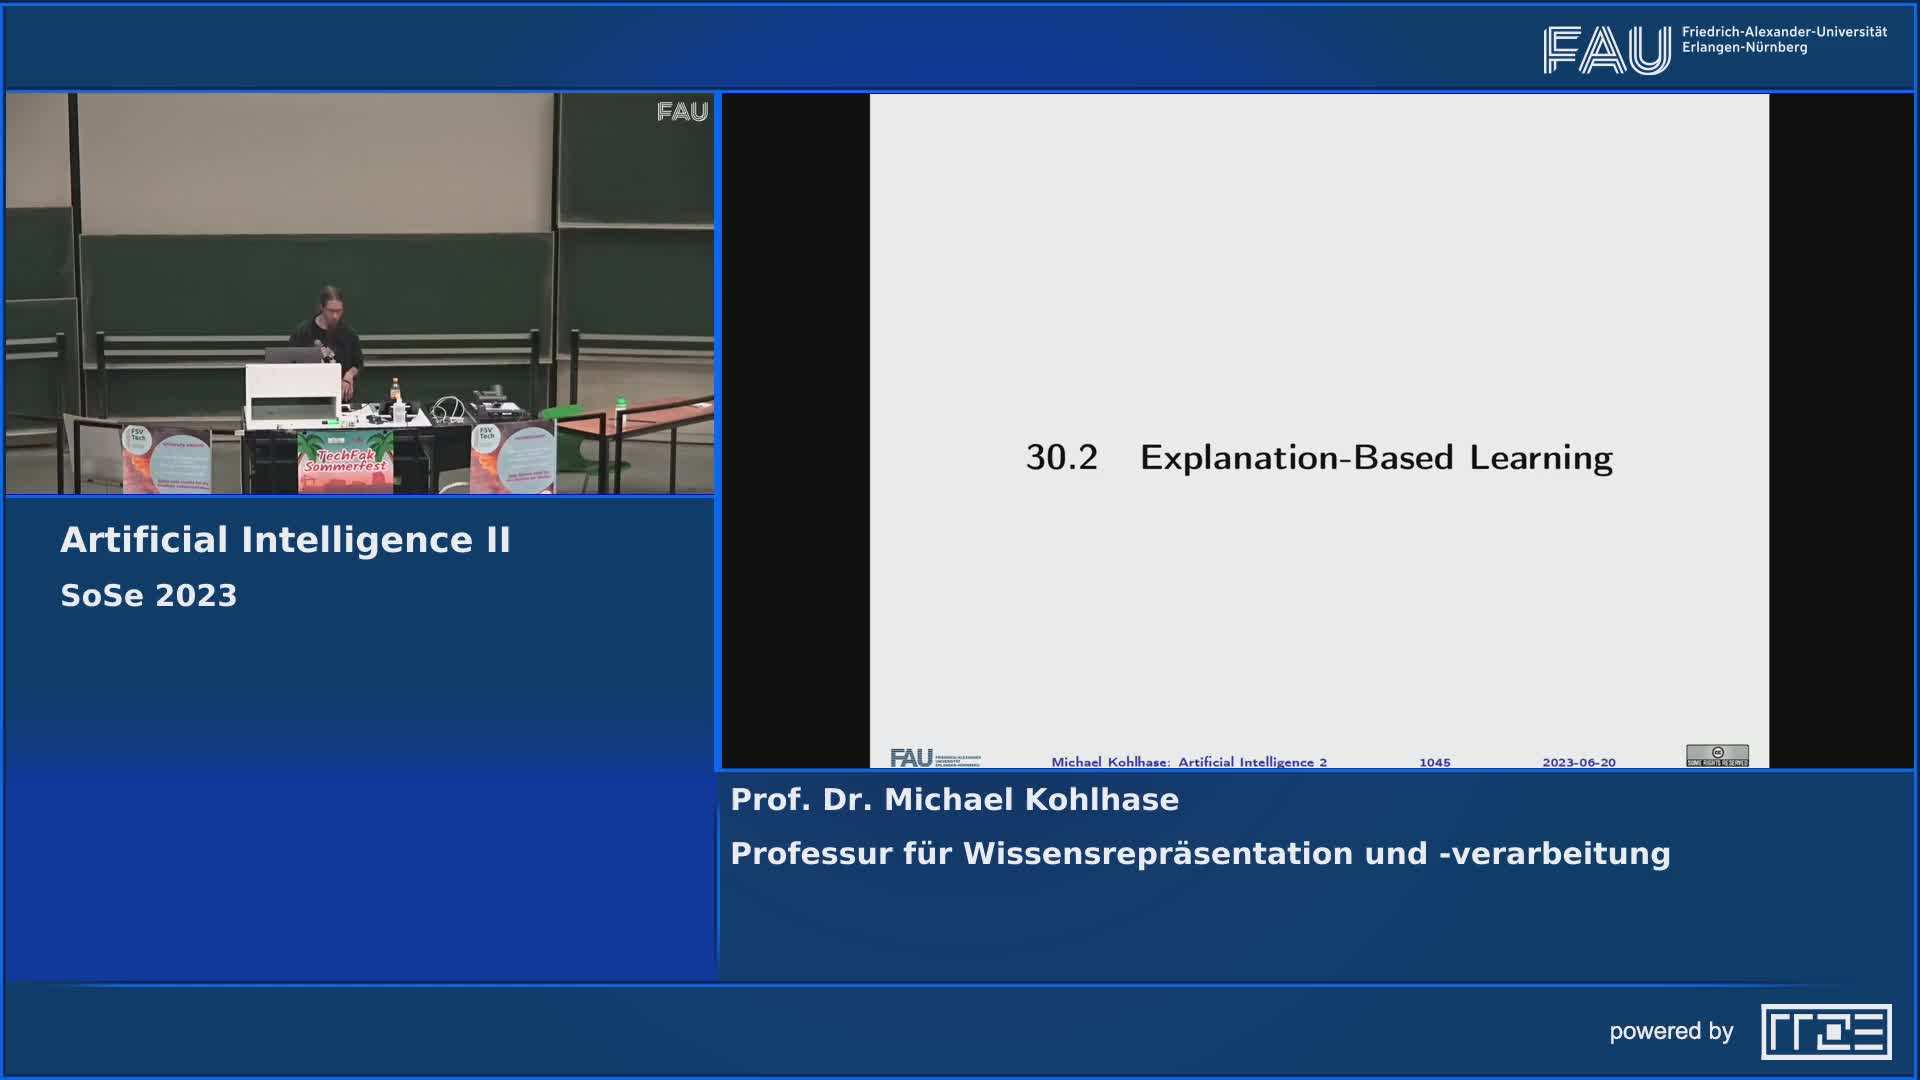This screenshot has height=1080, width=1920.
Task: Click the Creative Commons license badge on slide
Action: click(x=1717, y=755)
